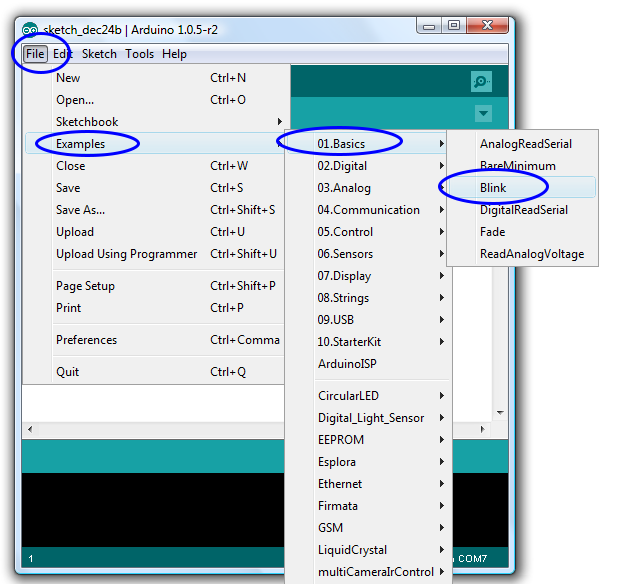Image resolution: width=617 pixels, height=584 pixels.
Task: Open the Serial Monitor magnifier icon
Action: pos(481,81)
